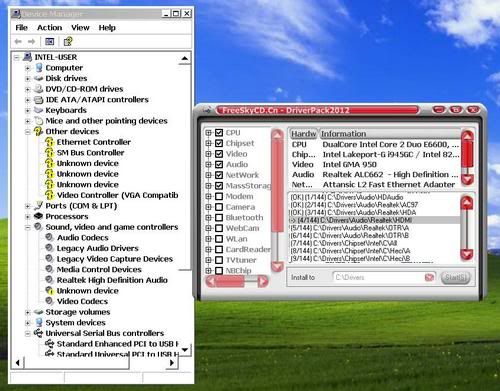Expand the TVtuner node in DriverPack tree

(209, 260)
